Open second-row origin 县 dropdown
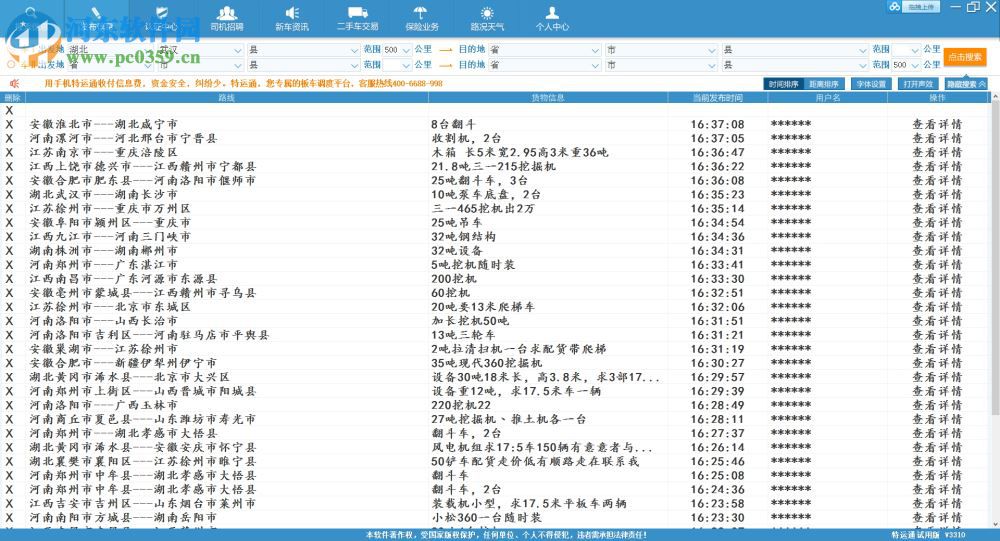The height and width of the screenshot is (541, 1000). 304,65
